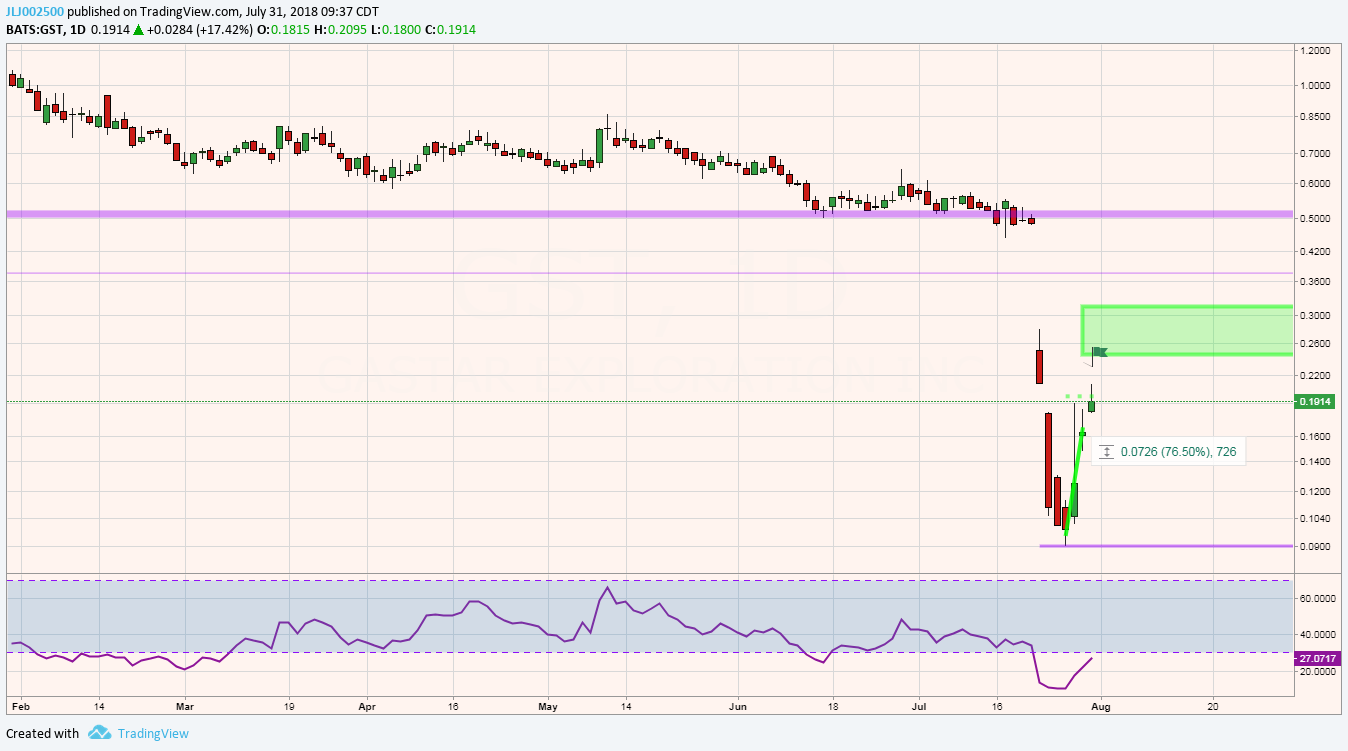Click the Apr date axis label

click(365, 705)
